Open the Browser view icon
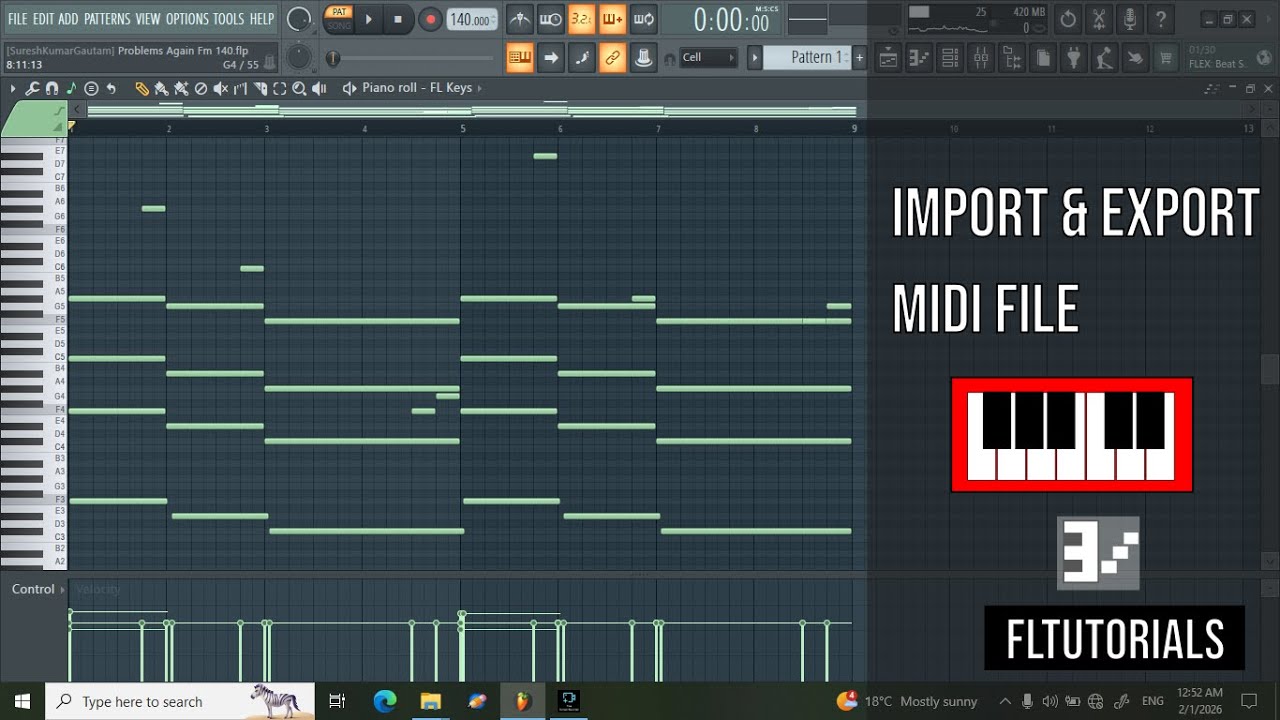Viewport: 1280px width, 720px height. pos(1012,58)
